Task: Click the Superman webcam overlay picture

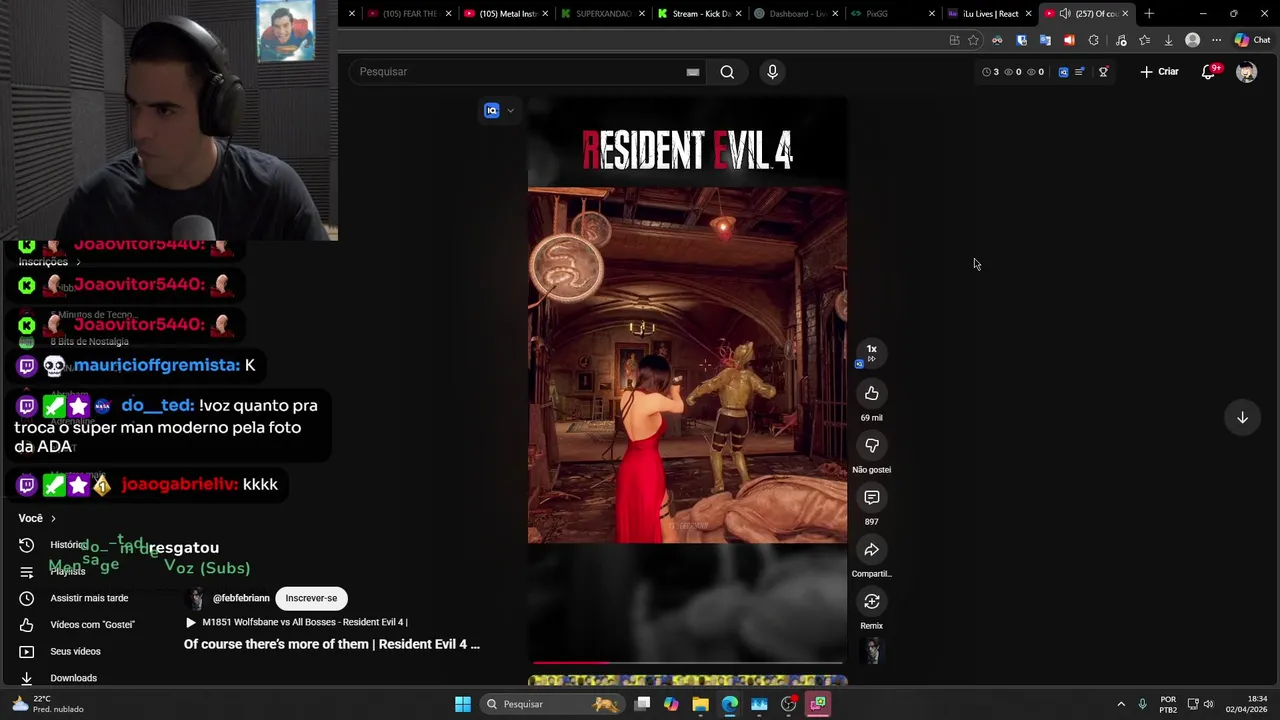Action: tap(286, 31)
